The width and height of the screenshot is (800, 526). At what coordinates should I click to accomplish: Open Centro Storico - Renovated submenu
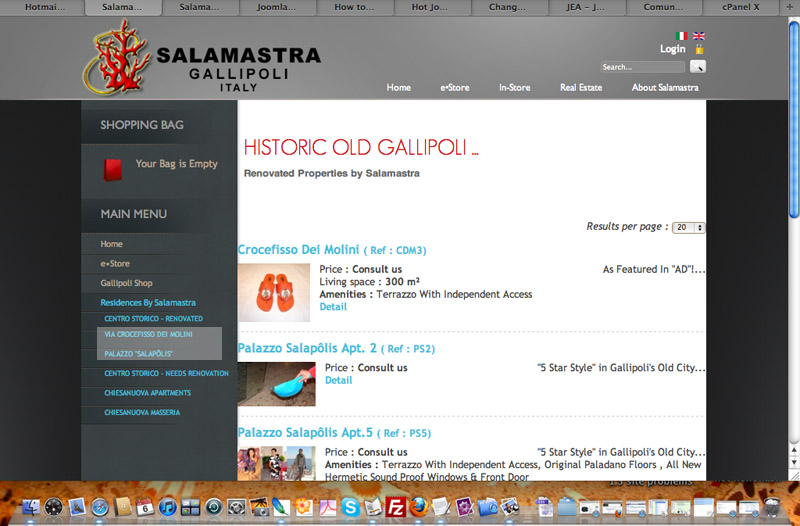pyautogui.click(x=154, y=318)
